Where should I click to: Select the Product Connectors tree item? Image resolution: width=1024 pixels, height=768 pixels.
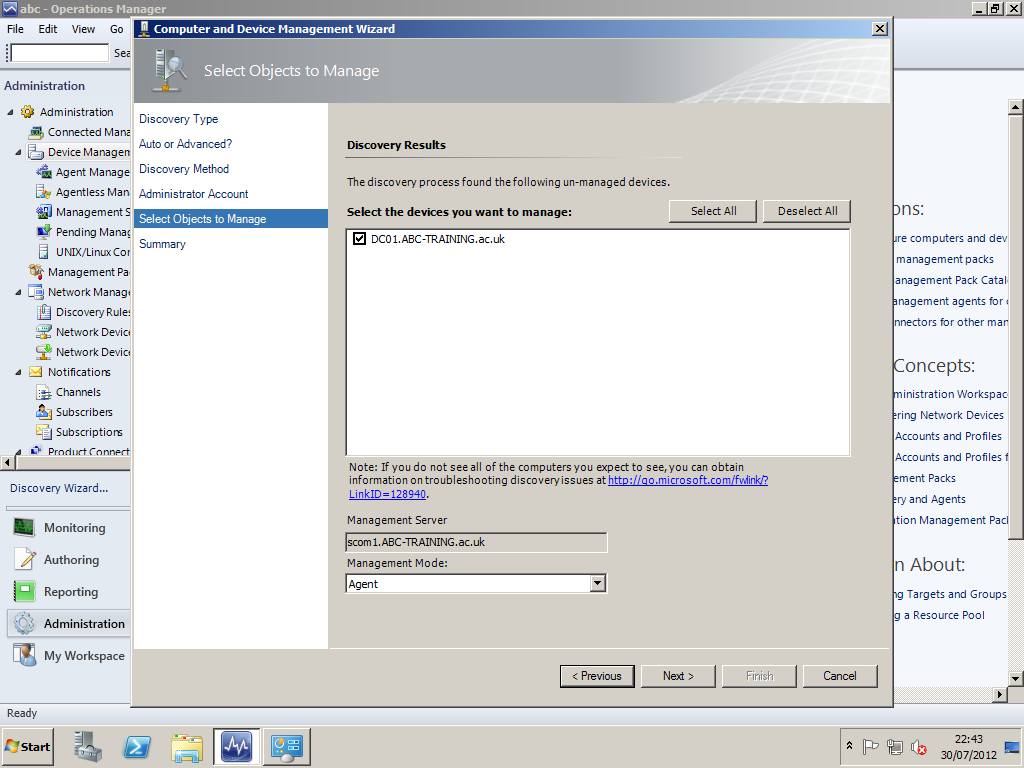pyautogui.click(x=88, y=451)
